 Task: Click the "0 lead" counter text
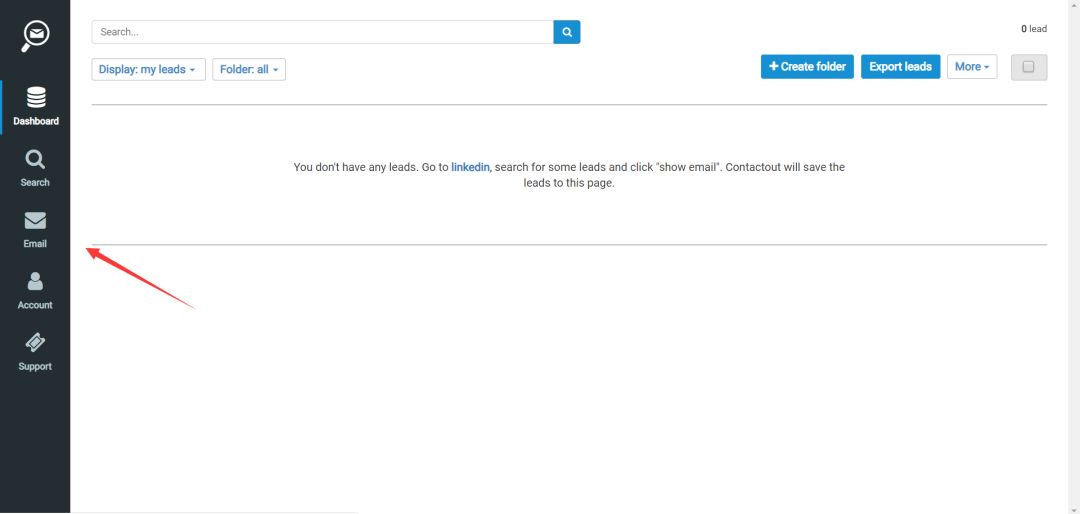point(1033,29)
